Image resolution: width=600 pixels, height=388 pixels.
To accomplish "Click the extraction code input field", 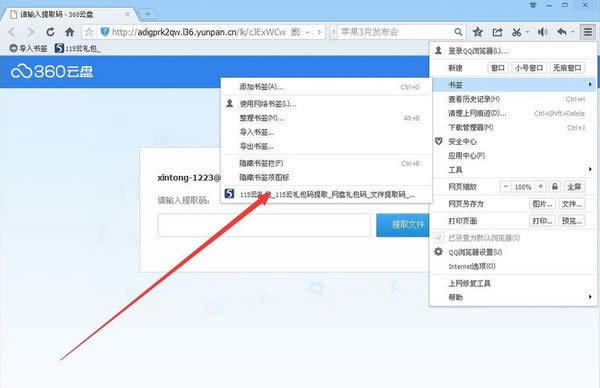I will click(x=264, y=225).
